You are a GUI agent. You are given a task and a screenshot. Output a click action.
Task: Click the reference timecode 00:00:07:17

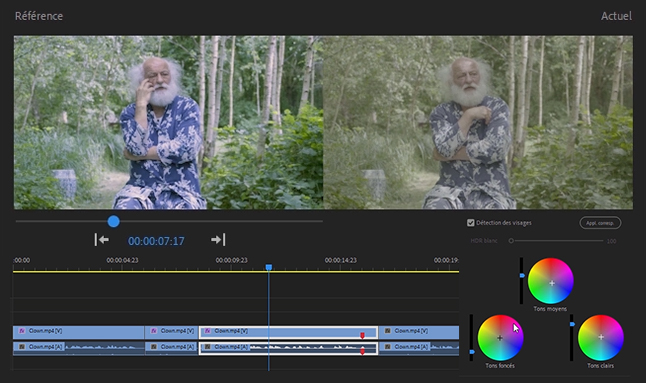point(156,241)
